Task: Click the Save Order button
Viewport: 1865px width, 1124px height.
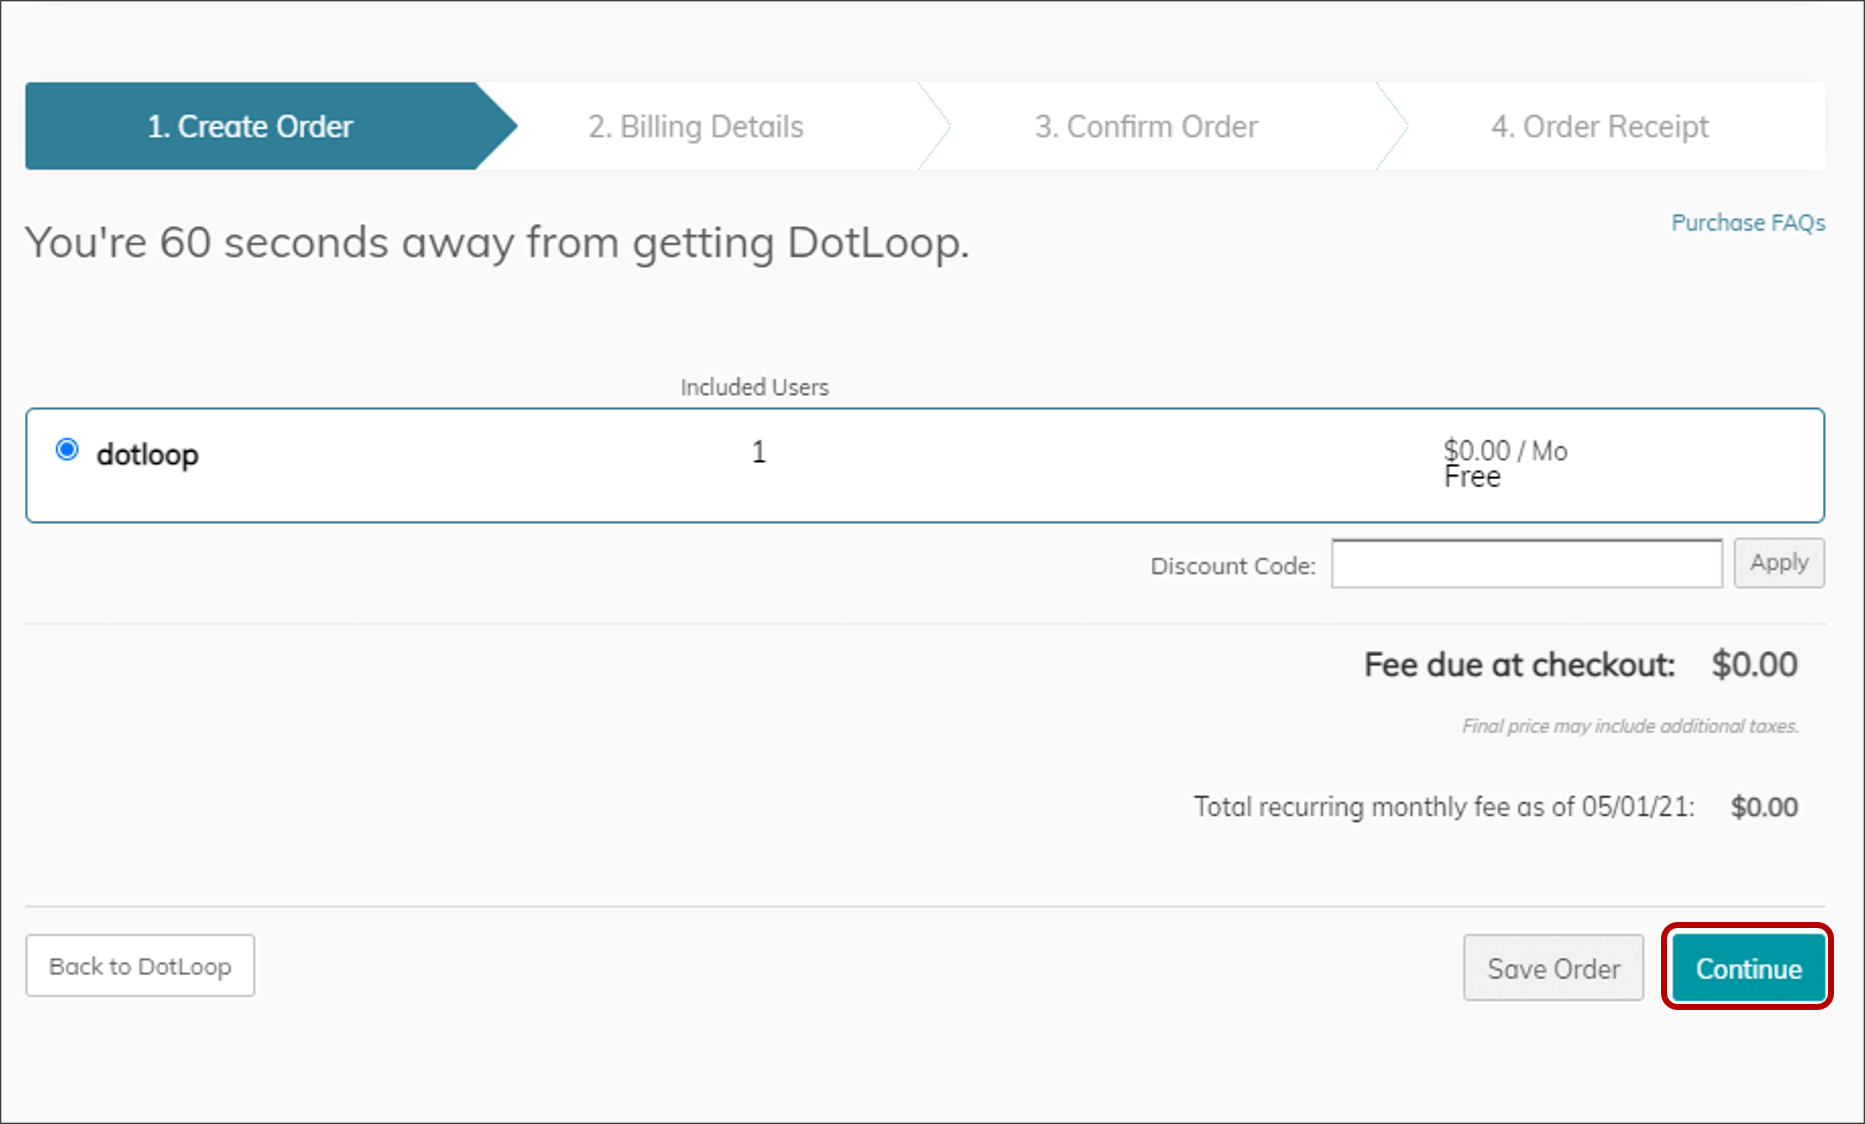Action: (x=1553, y=968)
